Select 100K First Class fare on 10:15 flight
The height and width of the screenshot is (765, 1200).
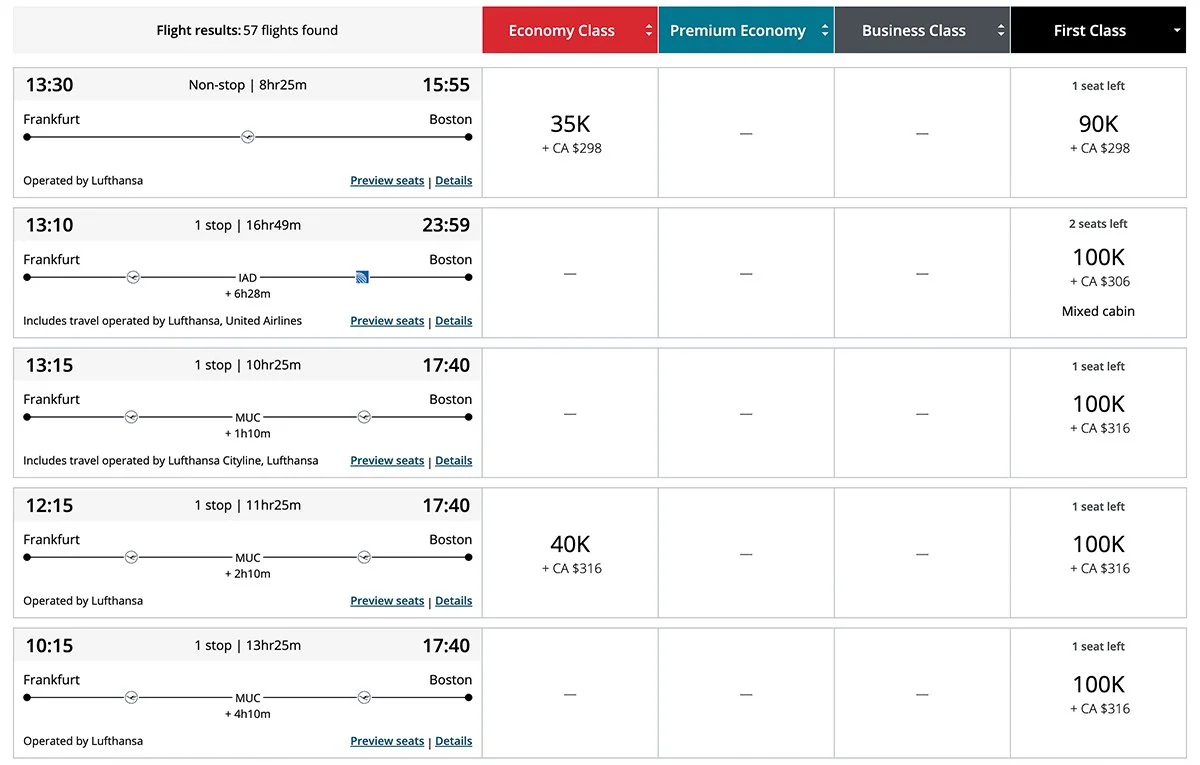[1098, 693]
